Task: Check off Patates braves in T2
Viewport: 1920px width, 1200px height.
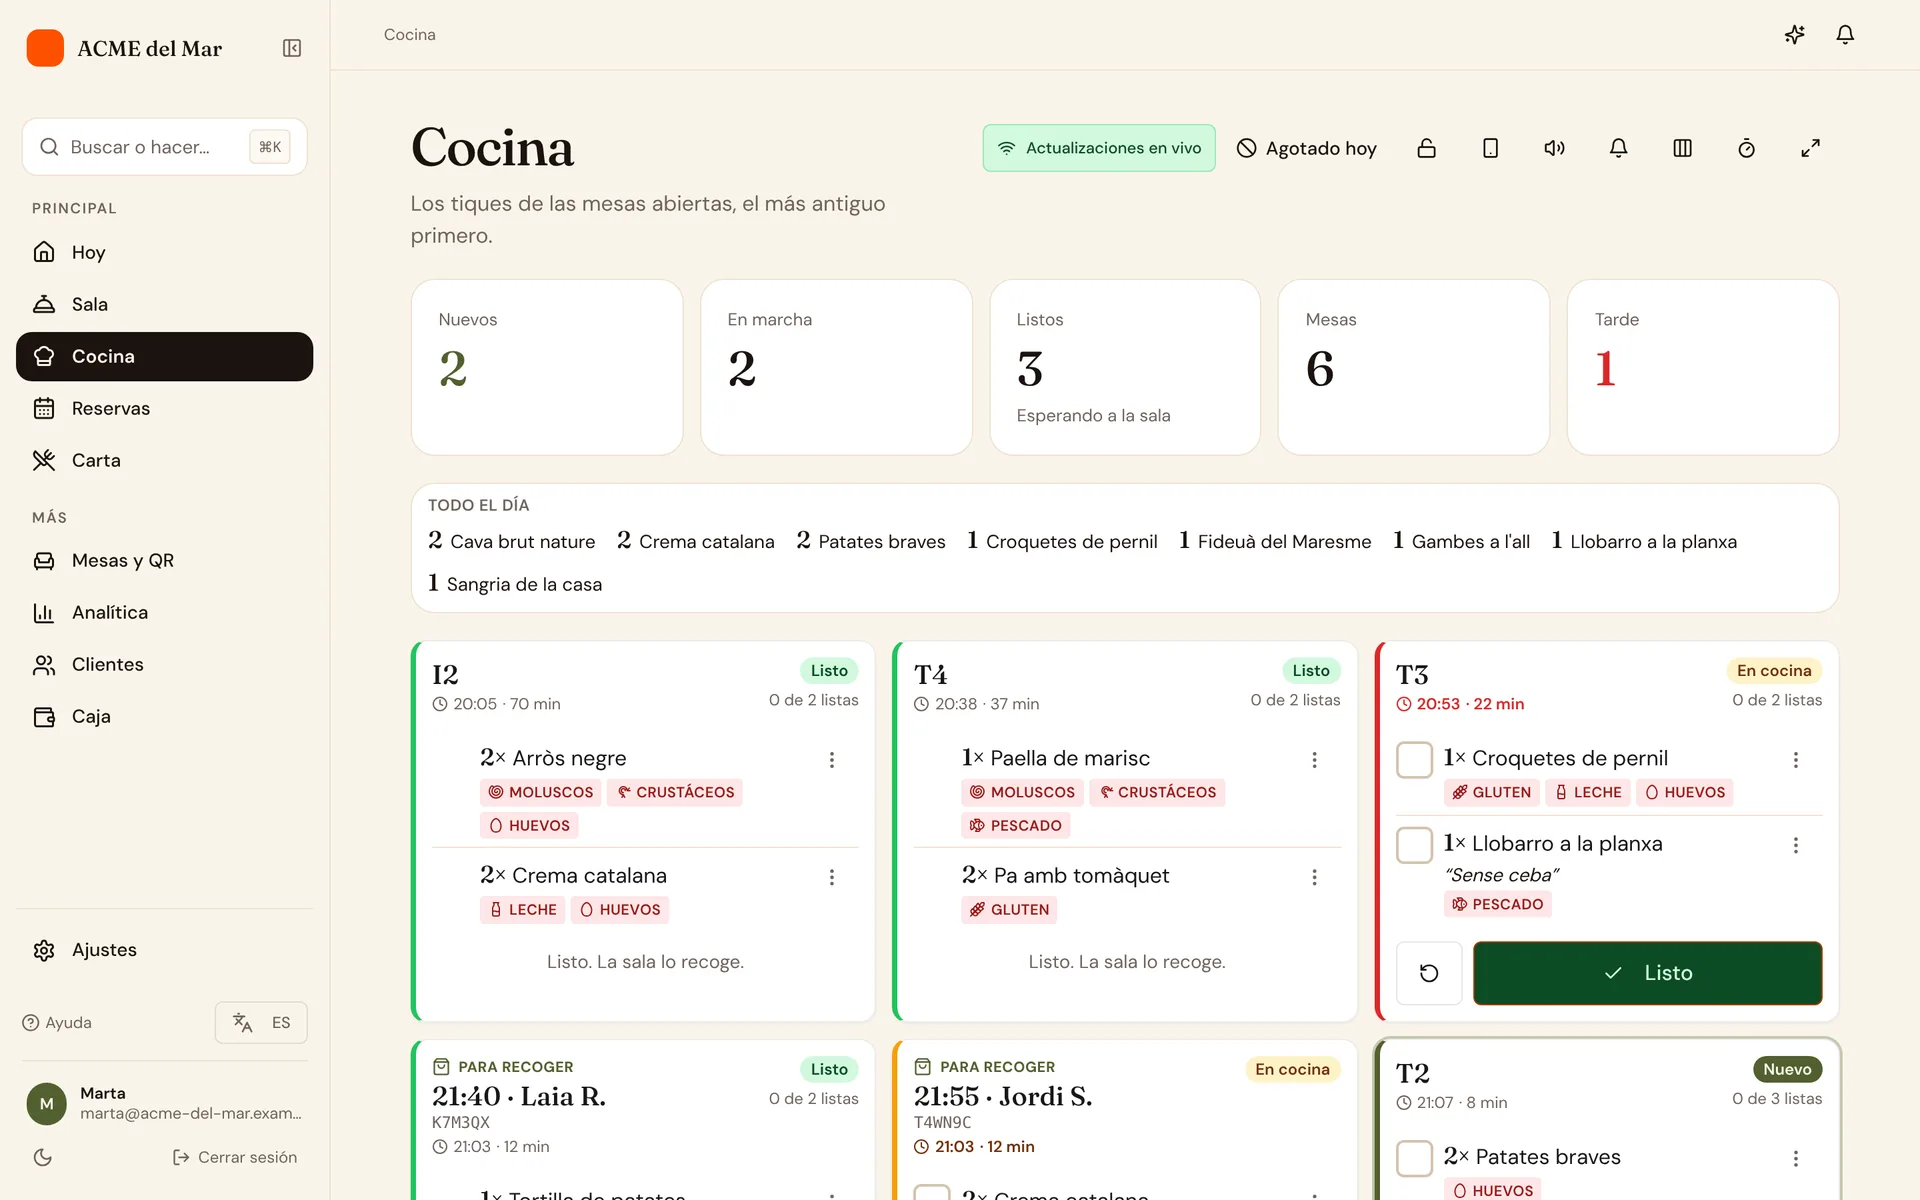Action: [1414, 1158]
